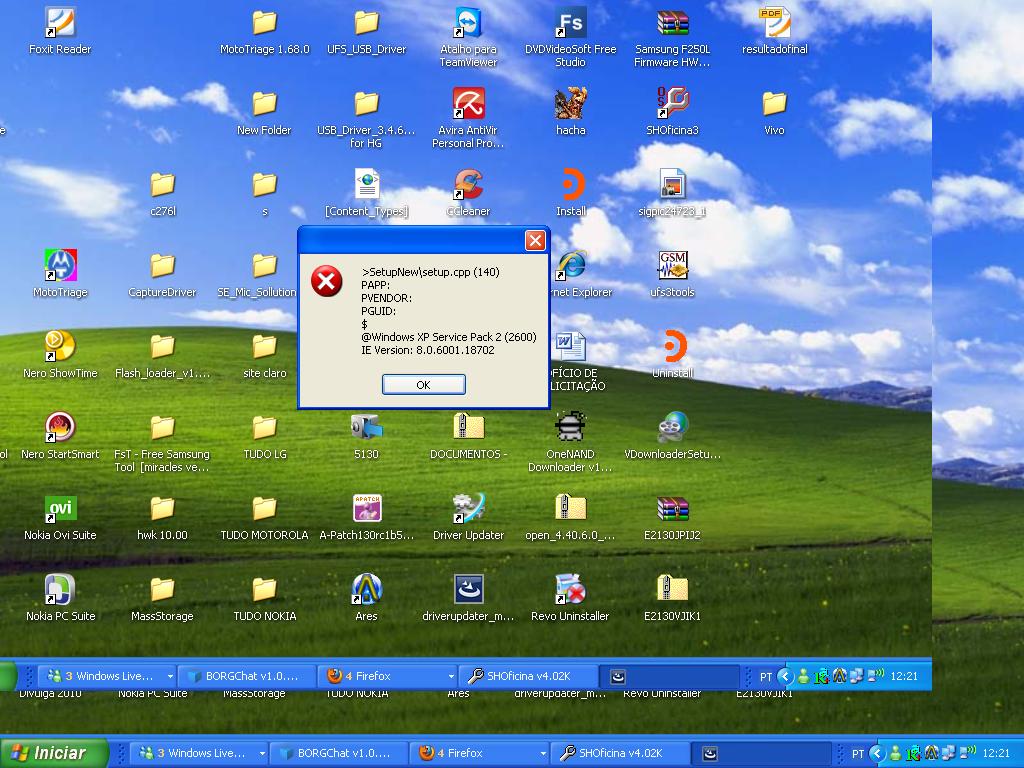
Task: Switch to SHOficina v4.02K on the Iniciar taskbar
Action: point(620,753)
